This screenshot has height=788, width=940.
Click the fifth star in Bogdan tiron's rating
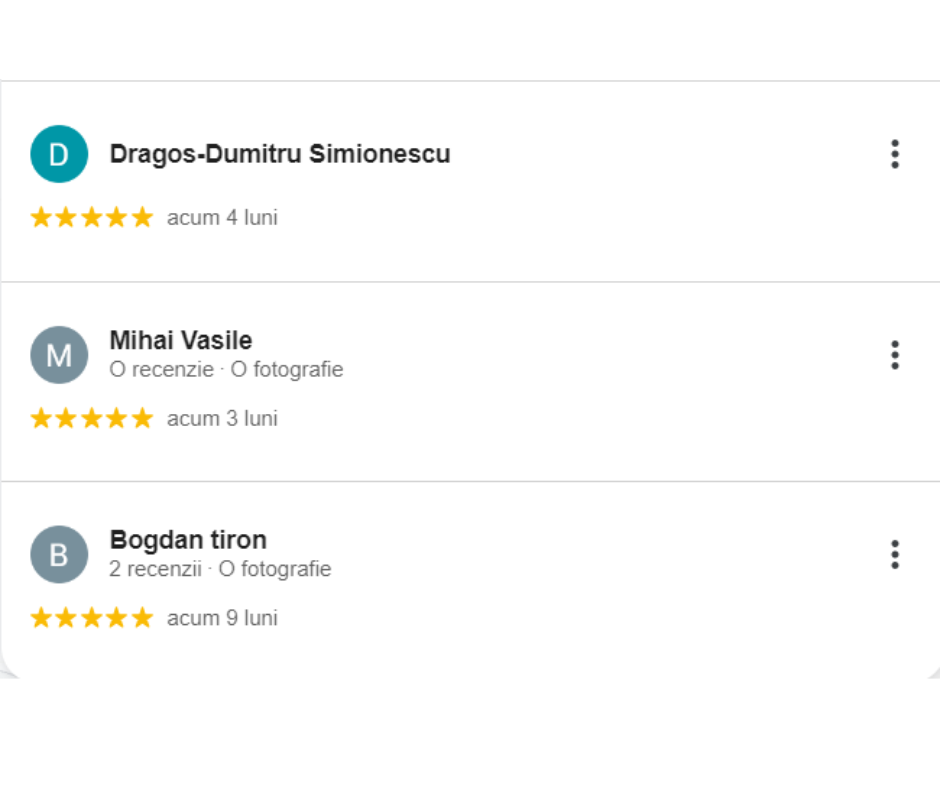(142, 618)
